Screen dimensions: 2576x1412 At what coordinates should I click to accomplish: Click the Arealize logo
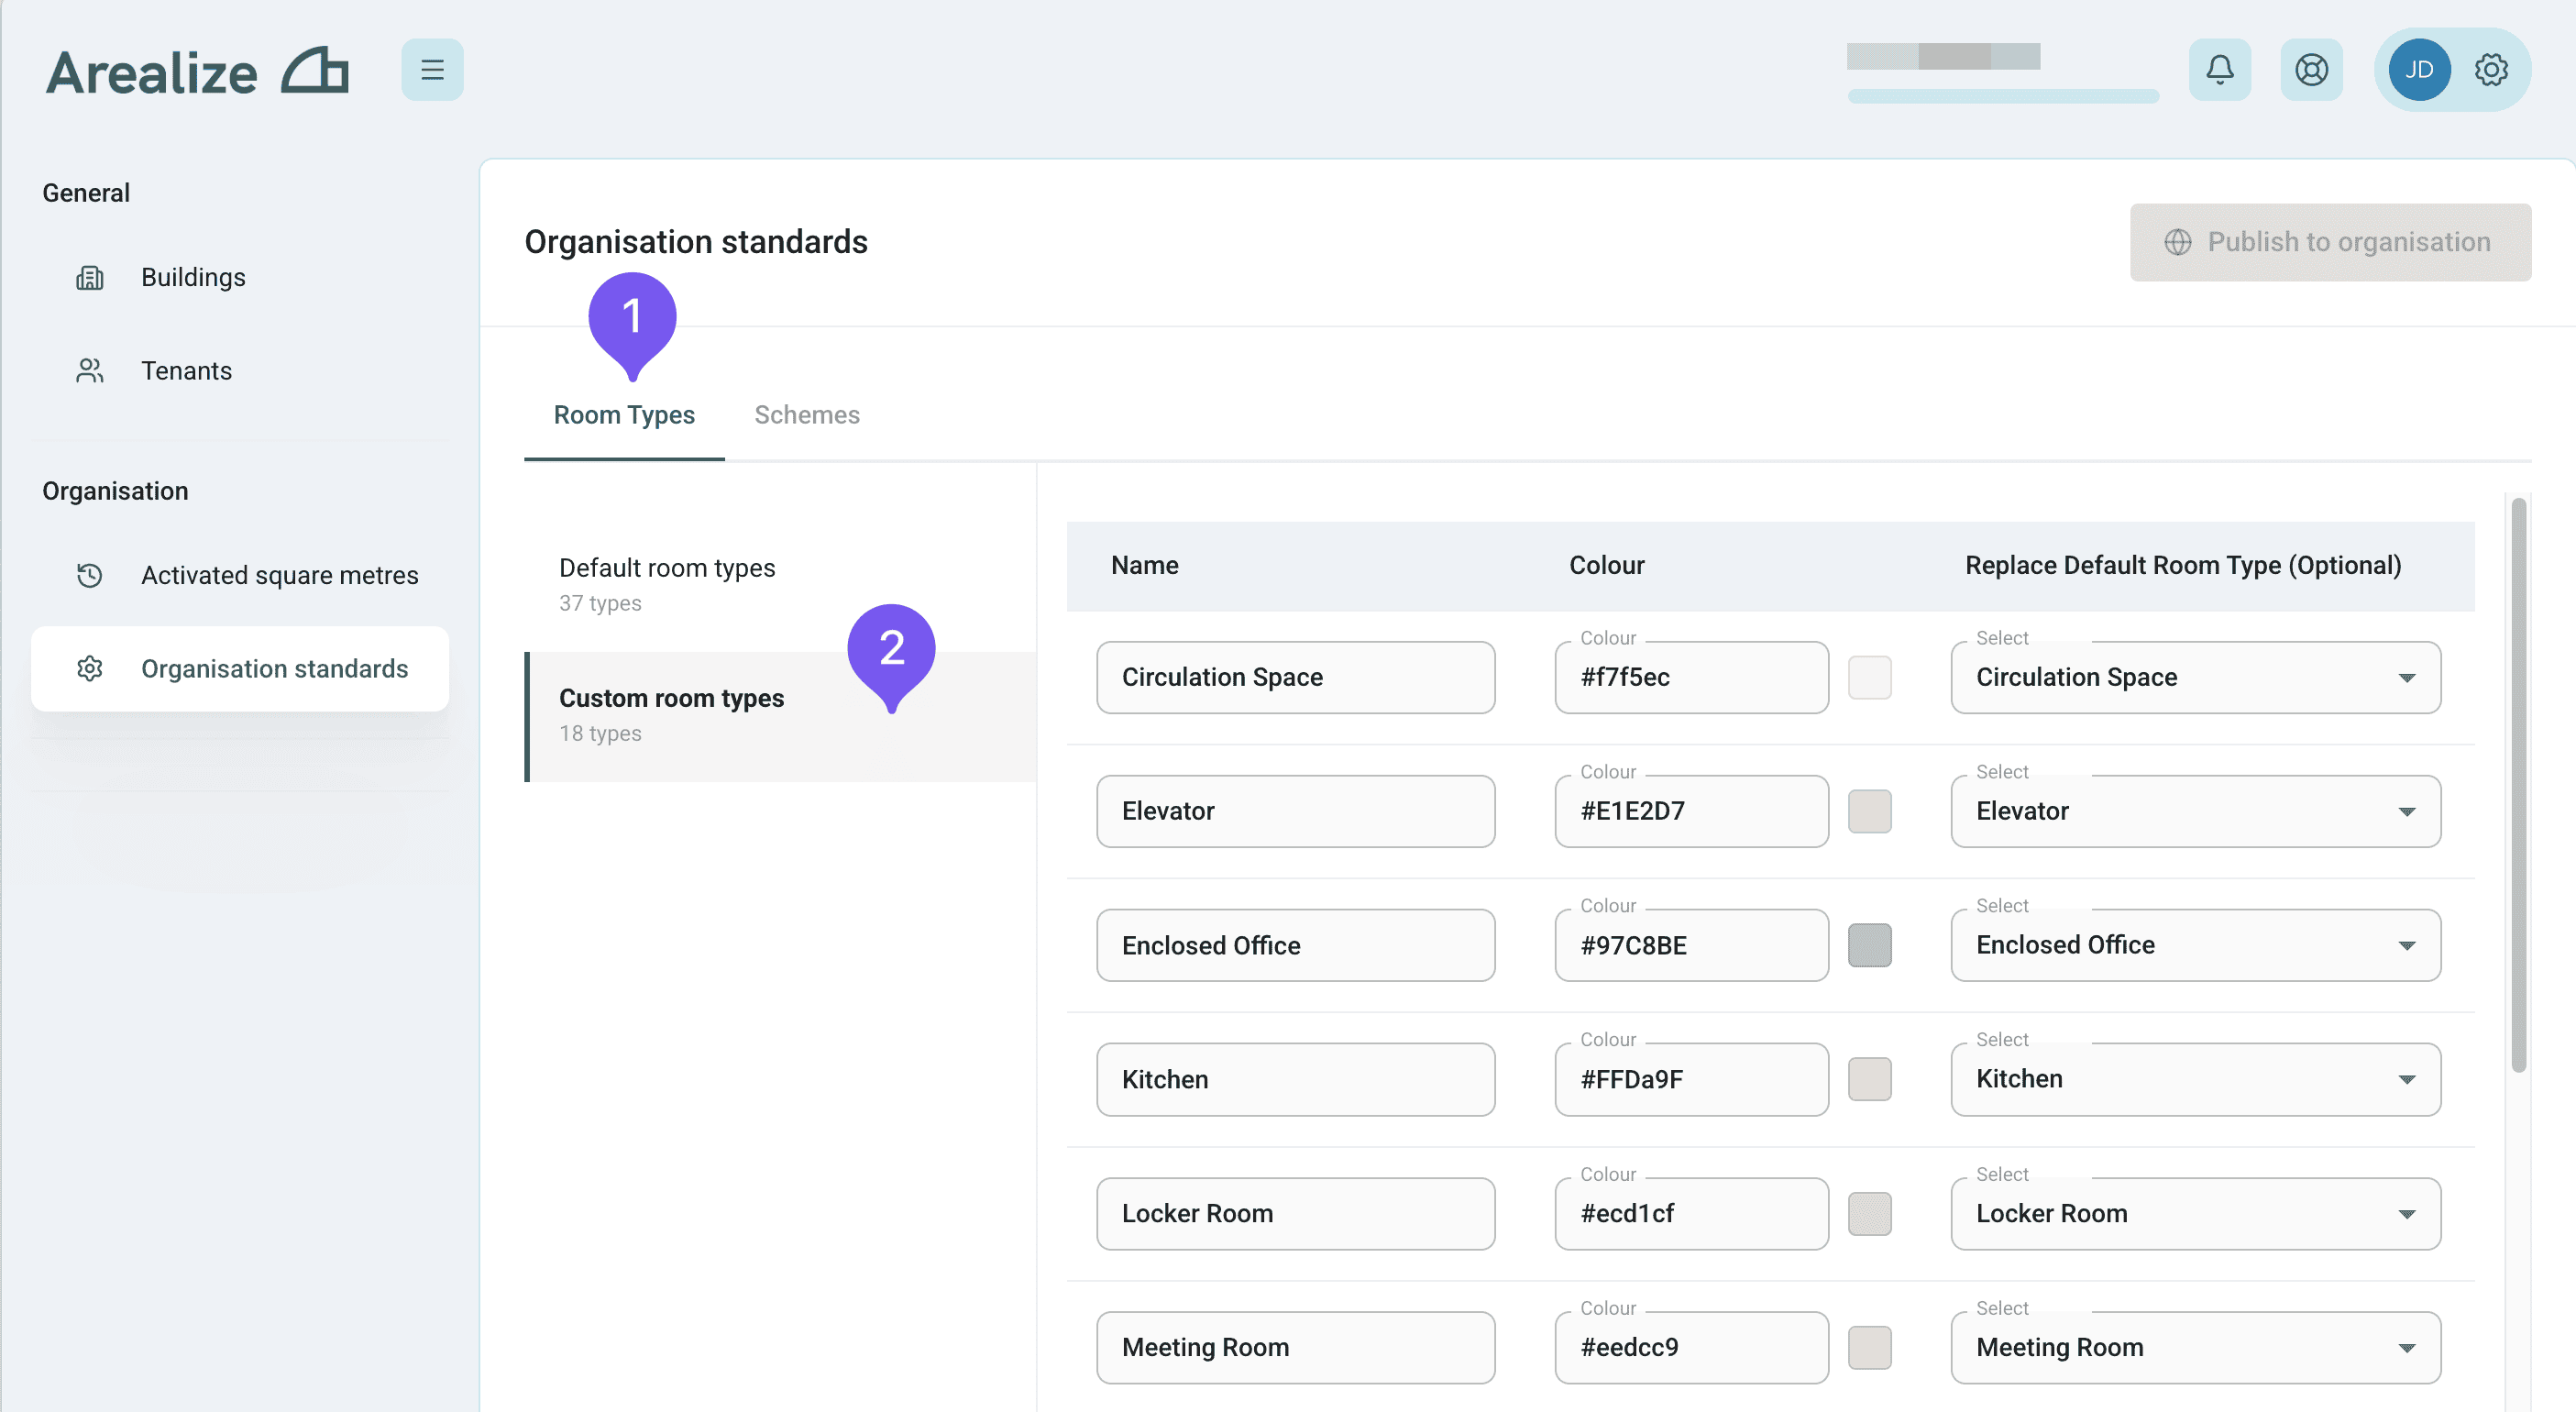tap(198, 72)
